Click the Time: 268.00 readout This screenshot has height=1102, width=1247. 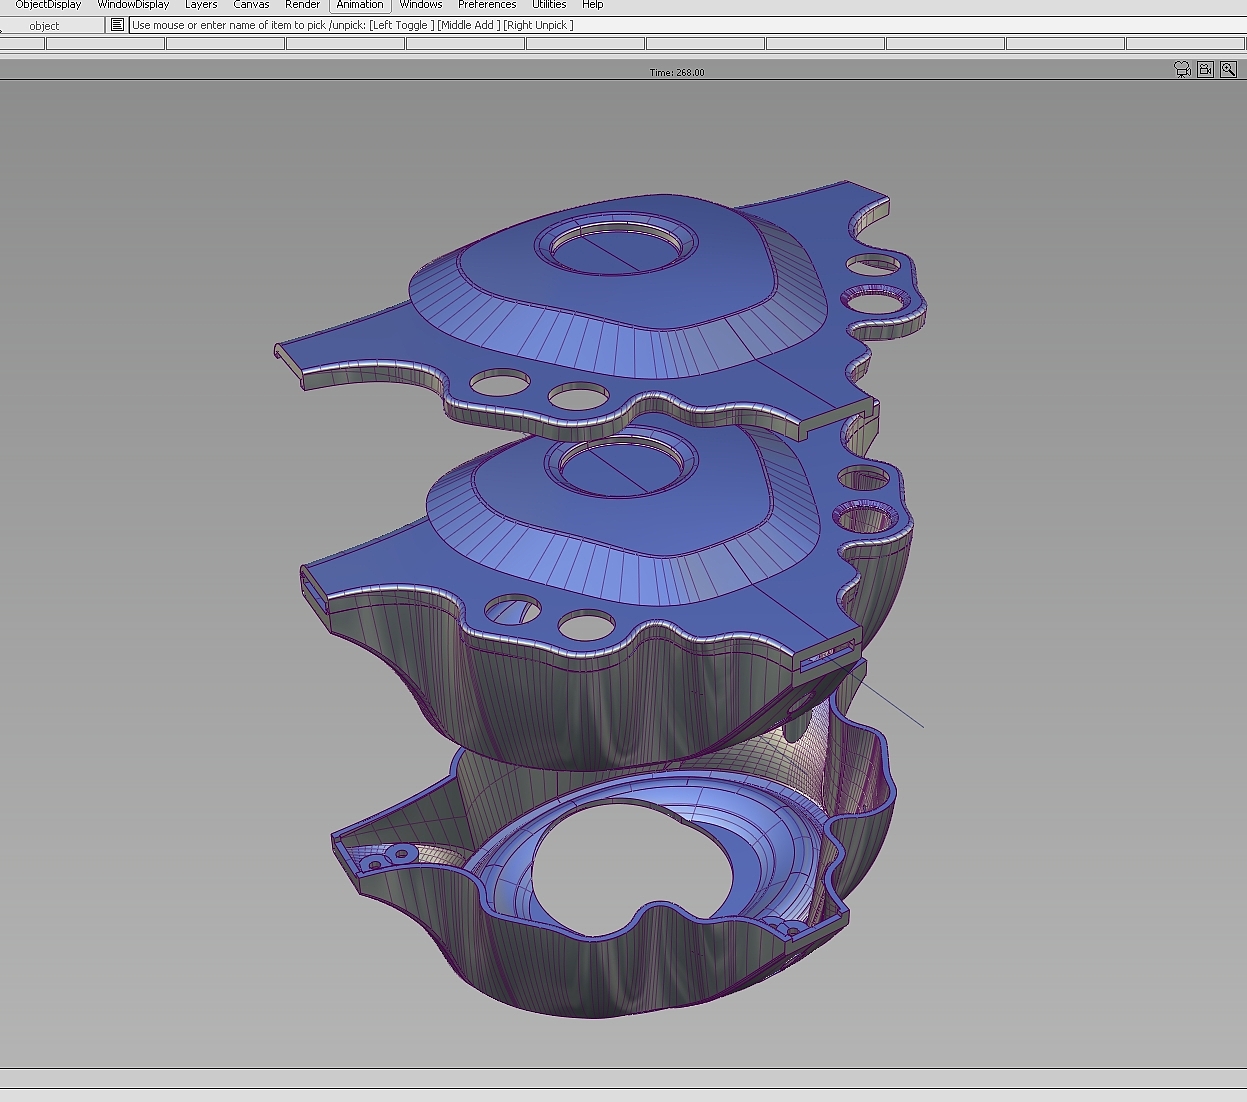[677, 72]
